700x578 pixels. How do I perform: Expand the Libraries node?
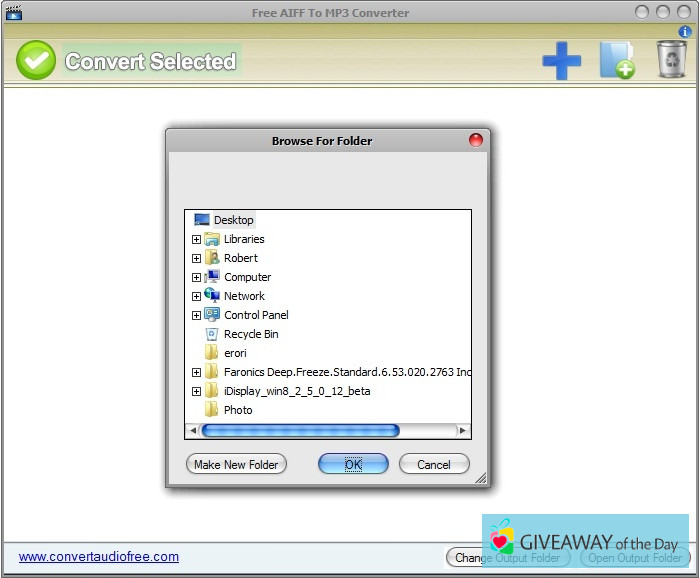(196, 240)
